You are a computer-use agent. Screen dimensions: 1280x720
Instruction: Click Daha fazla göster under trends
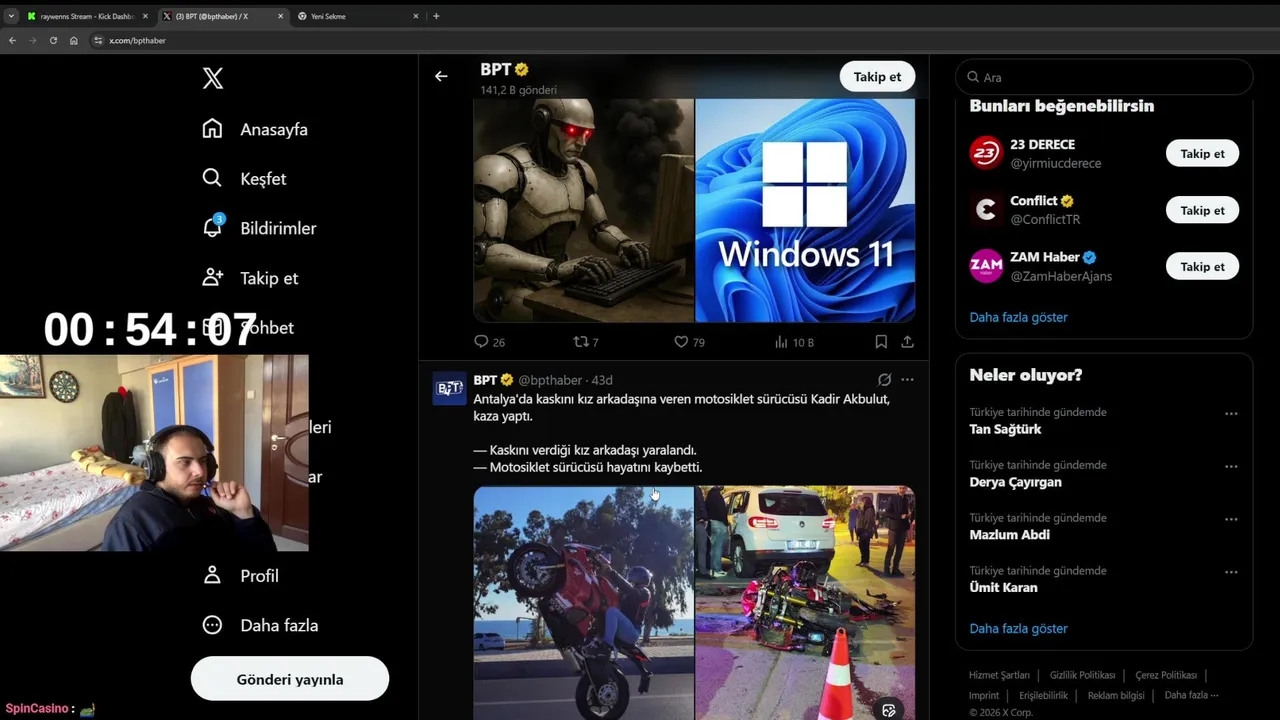click(x=1018, y=628)
